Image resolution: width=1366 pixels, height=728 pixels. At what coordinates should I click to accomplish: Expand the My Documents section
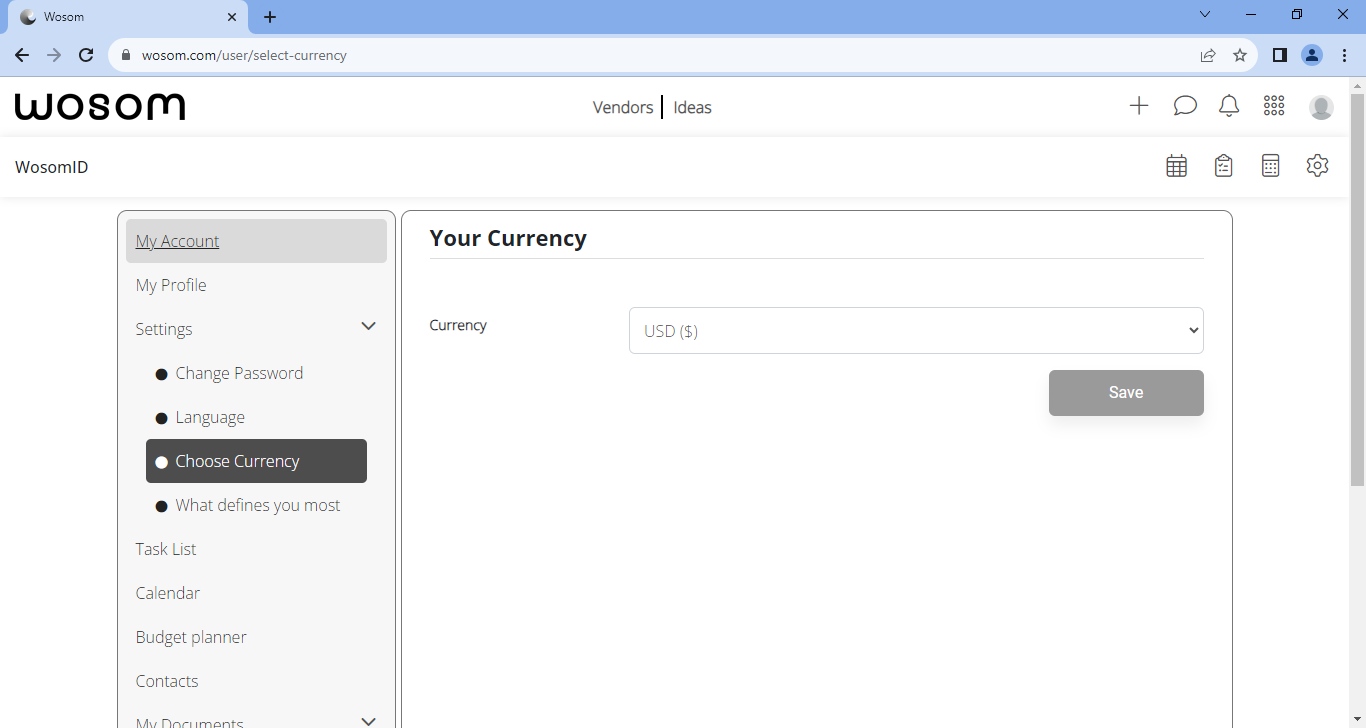click(x=368, y=719)
